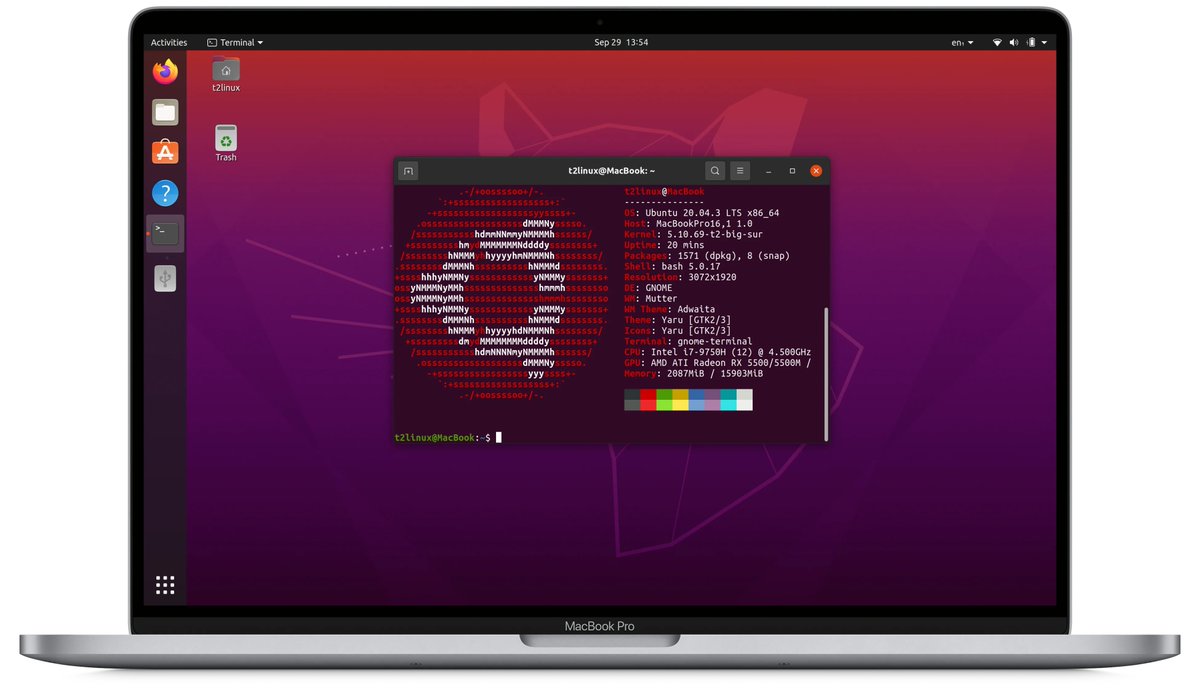Screen dimensions: 1200x695
Task: Click the terminal title 't2linux@MacBook: ~'
Action: [612, 171]
